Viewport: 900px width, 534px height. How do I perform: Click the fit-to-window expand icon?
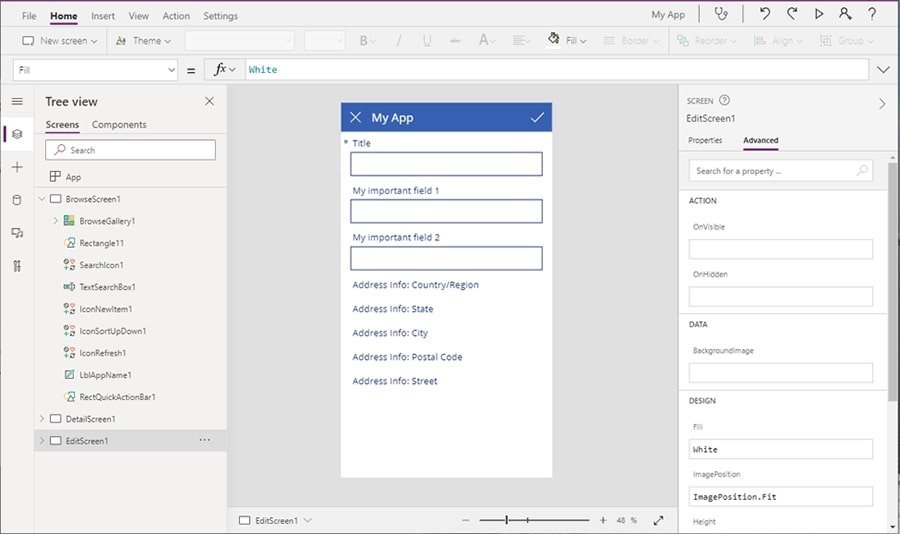point(658,521)
